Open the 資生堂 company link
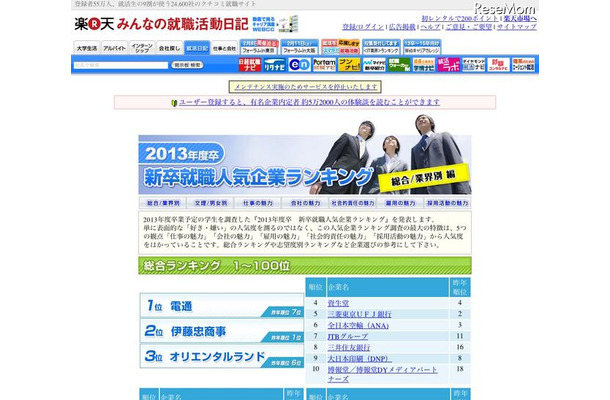 coord(338,303)
